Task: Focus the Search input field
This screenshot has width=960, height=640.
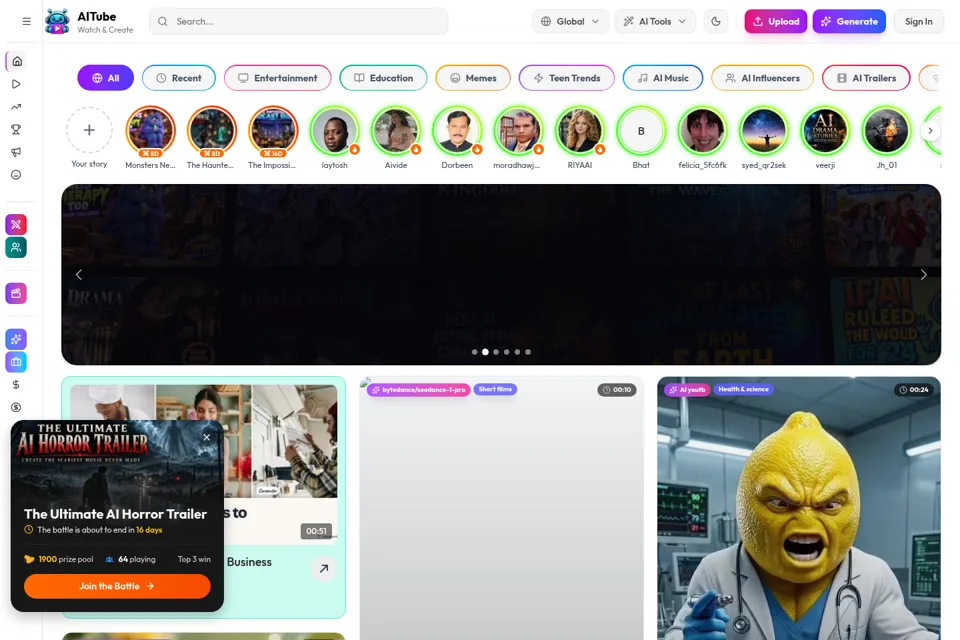Action: point(299,21)
